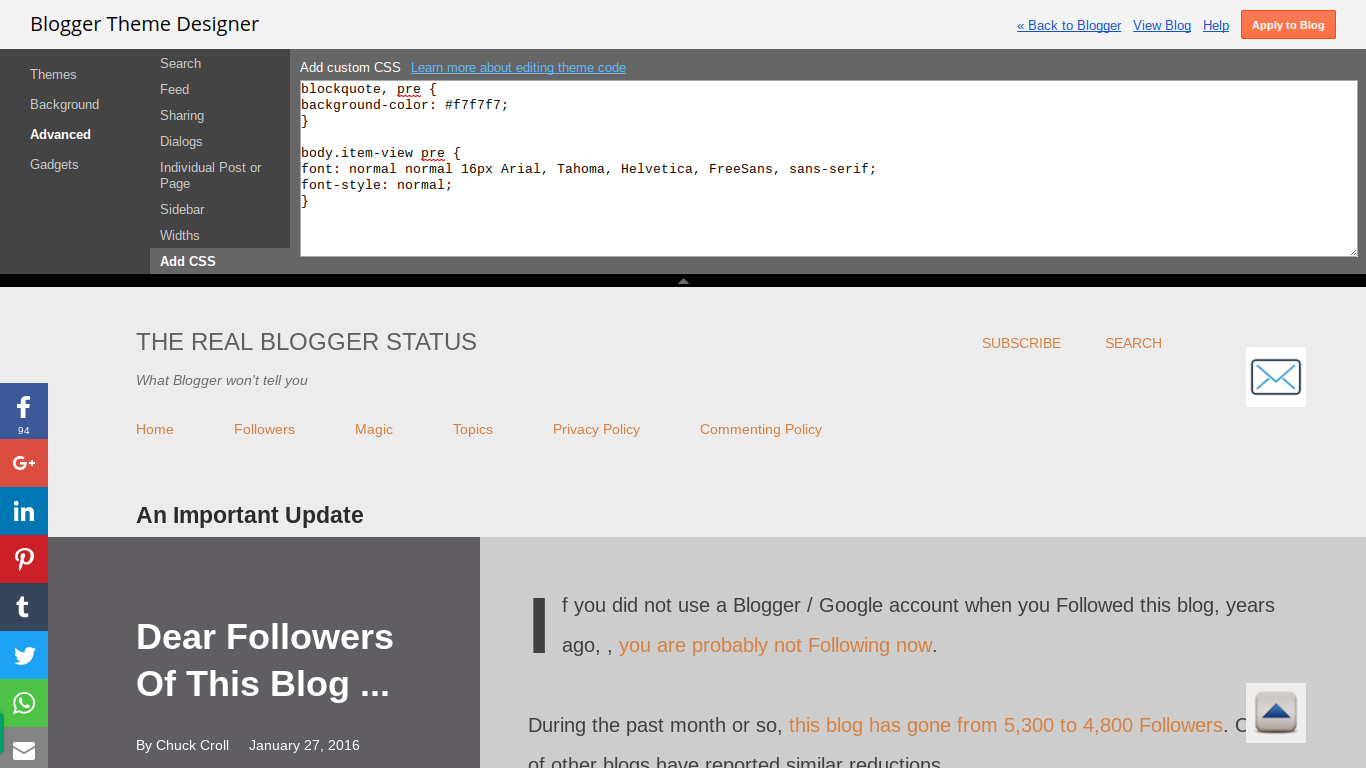This screenshot has height=768, width=1366.
Task: Click the LinkedIn share icon
Action: click(23, 511)
